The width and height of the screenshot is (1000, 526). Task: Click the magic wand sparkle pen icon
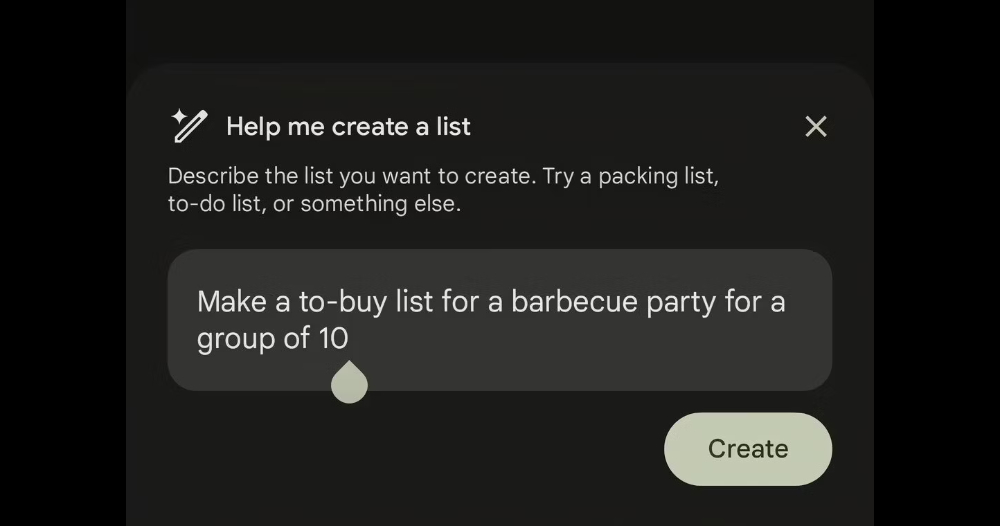coord(189,126)
